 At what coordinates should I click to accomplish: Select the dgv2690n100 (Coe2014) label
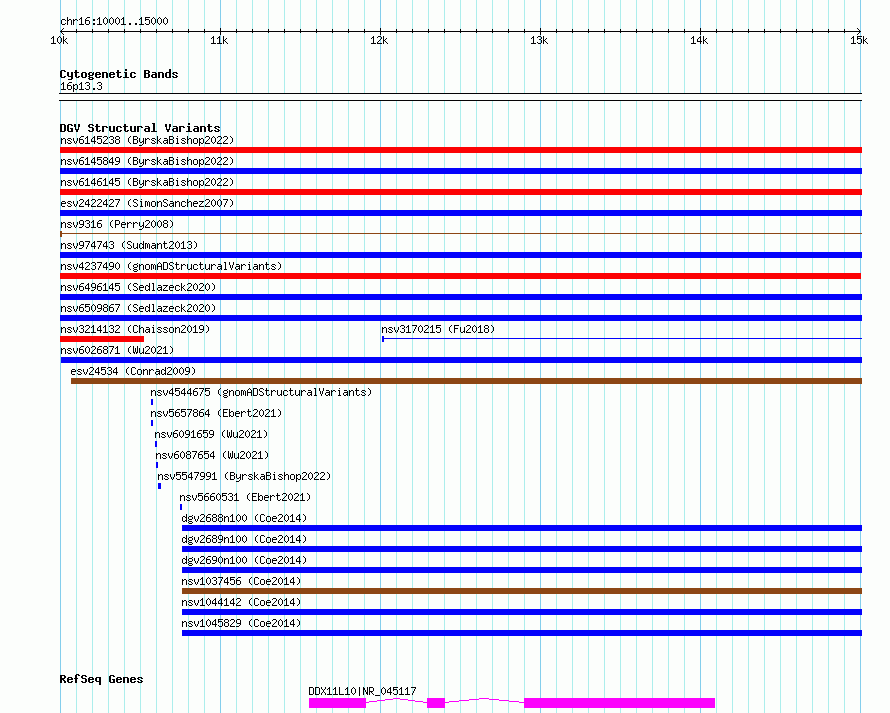coord(244,560)
